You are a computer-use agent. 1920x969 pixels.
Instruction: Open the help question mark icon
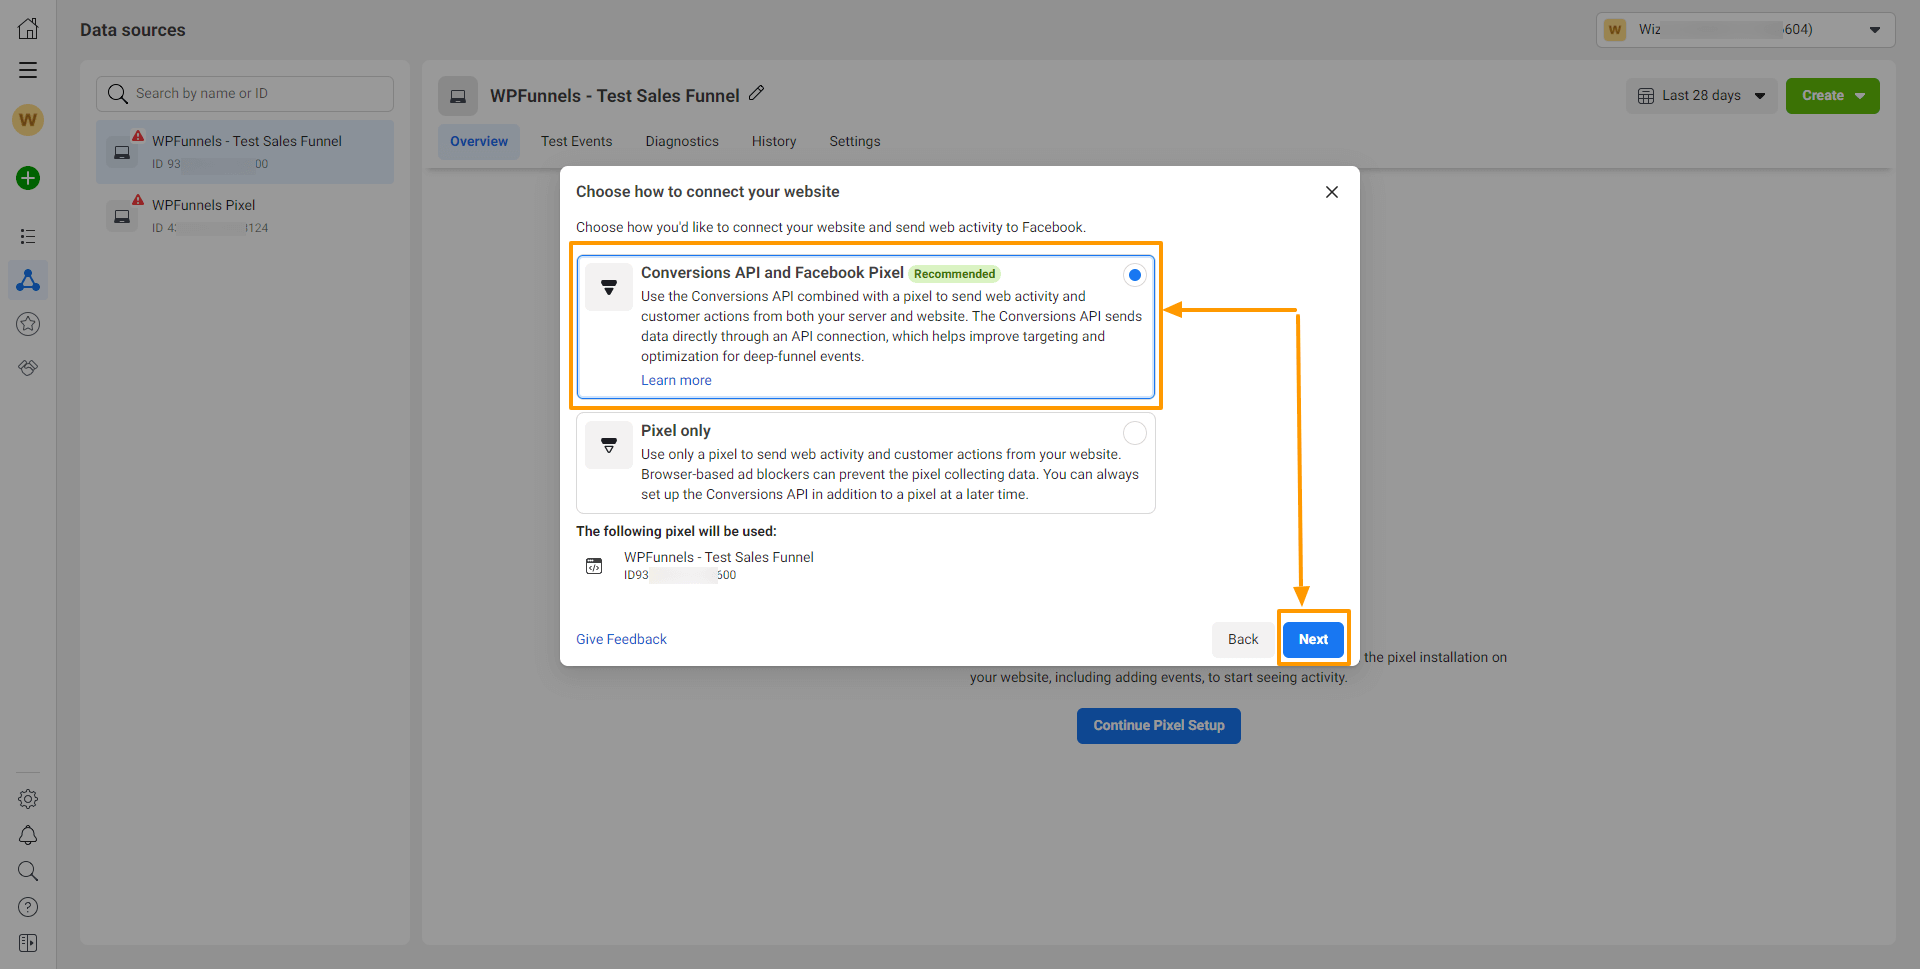[28, 907]
